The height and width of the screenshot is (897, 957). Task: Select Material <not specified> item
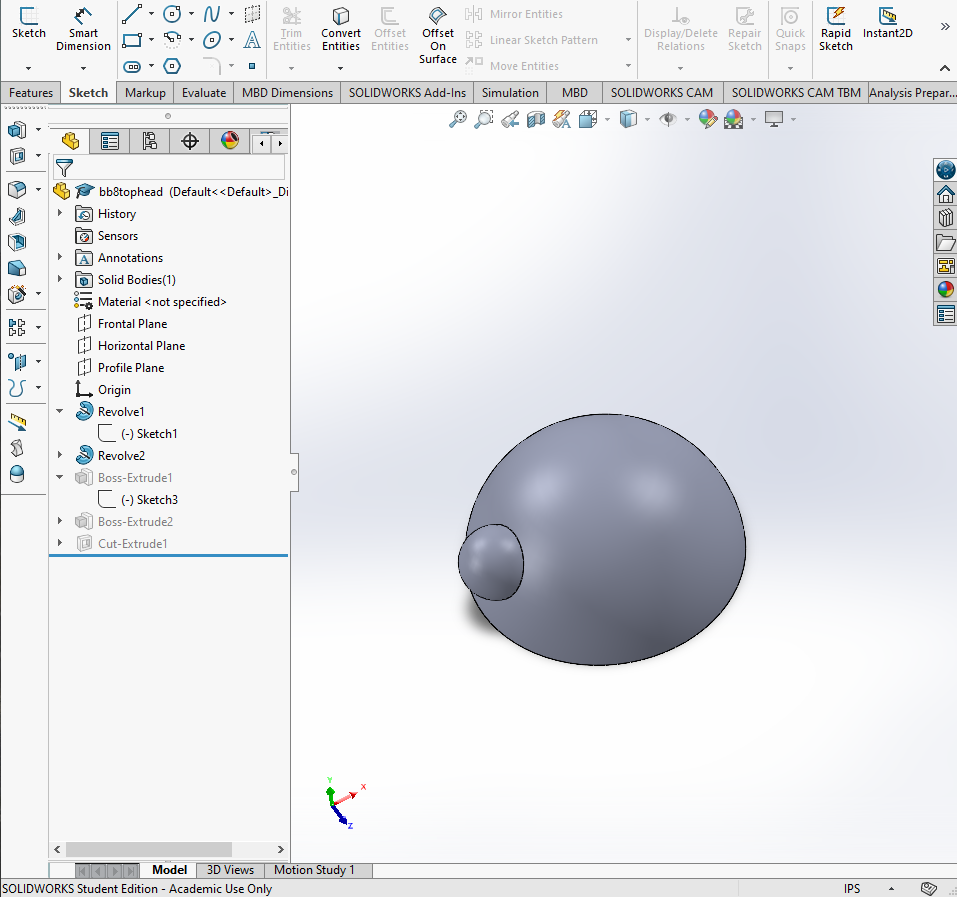(162, 301)
